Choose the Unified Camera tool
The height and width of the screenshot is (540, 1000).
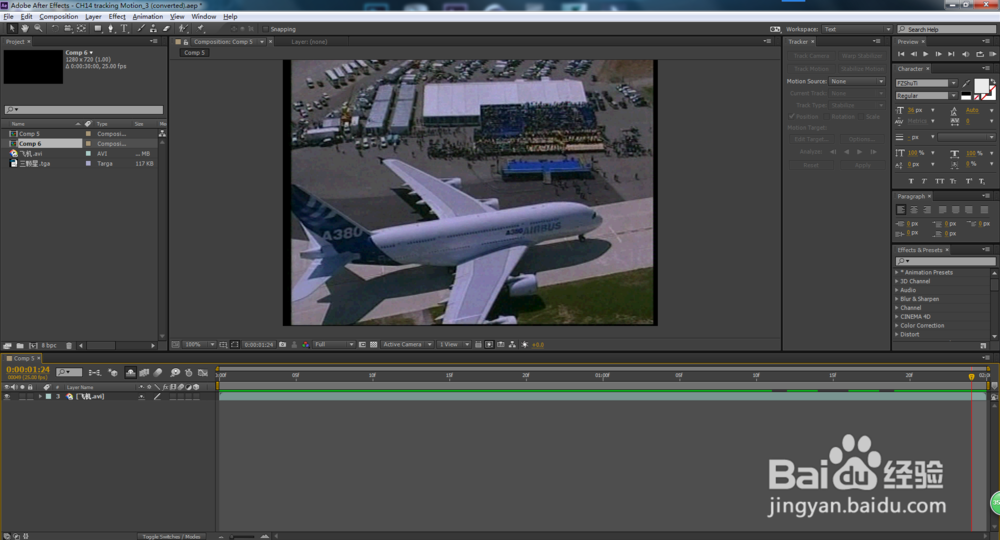(x=68, y=29)
